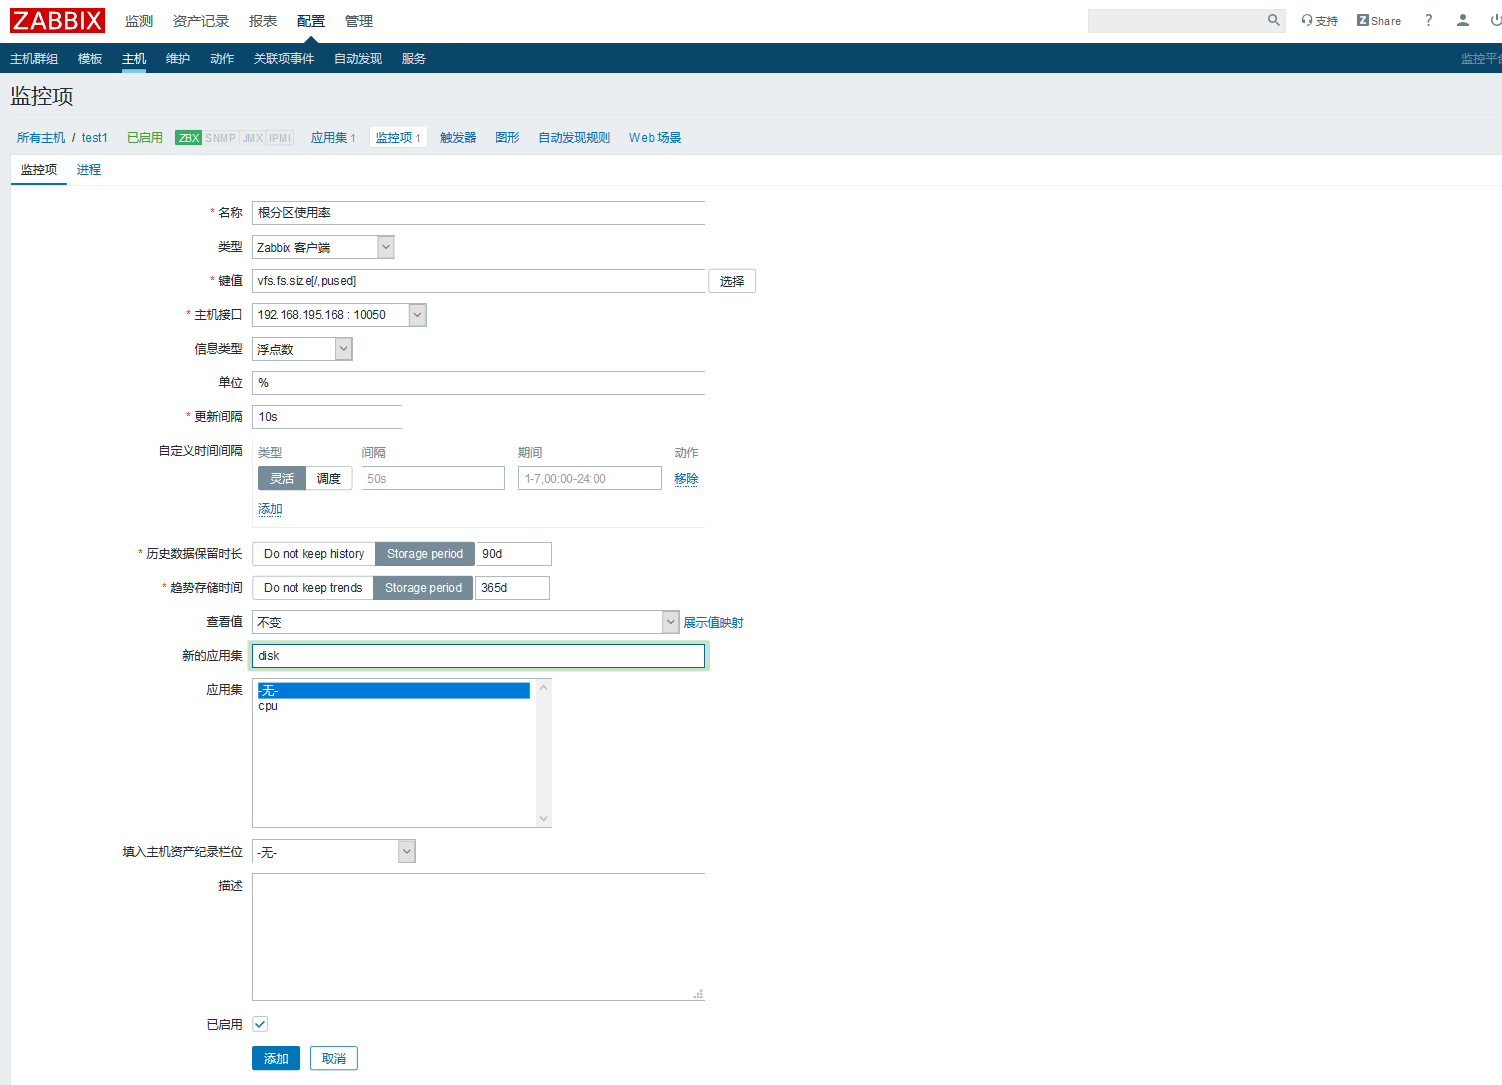Open the 查看值 不变 dropdown
This screenshot has height=1085, width=1502.
pyautogui.click(x=466, y=622)
